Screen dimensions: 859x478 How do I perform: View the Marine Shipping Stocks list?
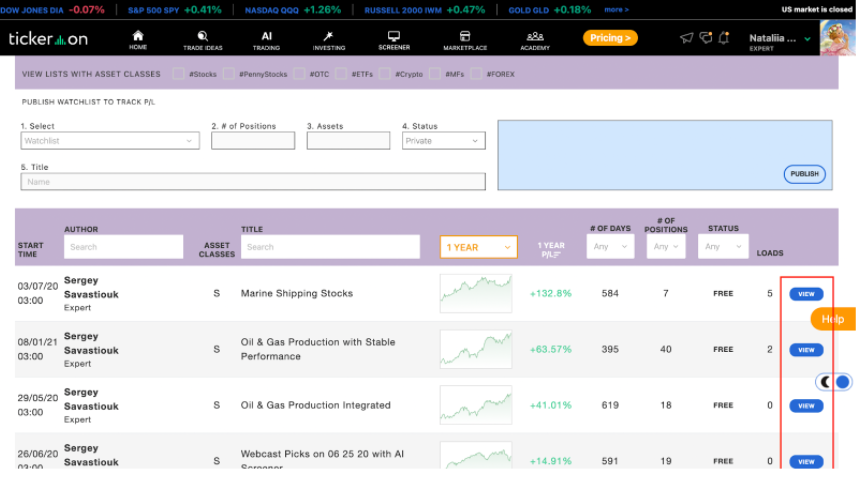point(806,294)
